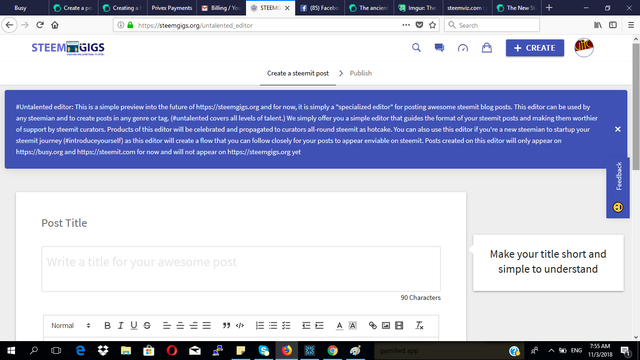
Task: Toggle underline formatting in editor toolbar
Action: pyautogui.click(x=134, y=325)
